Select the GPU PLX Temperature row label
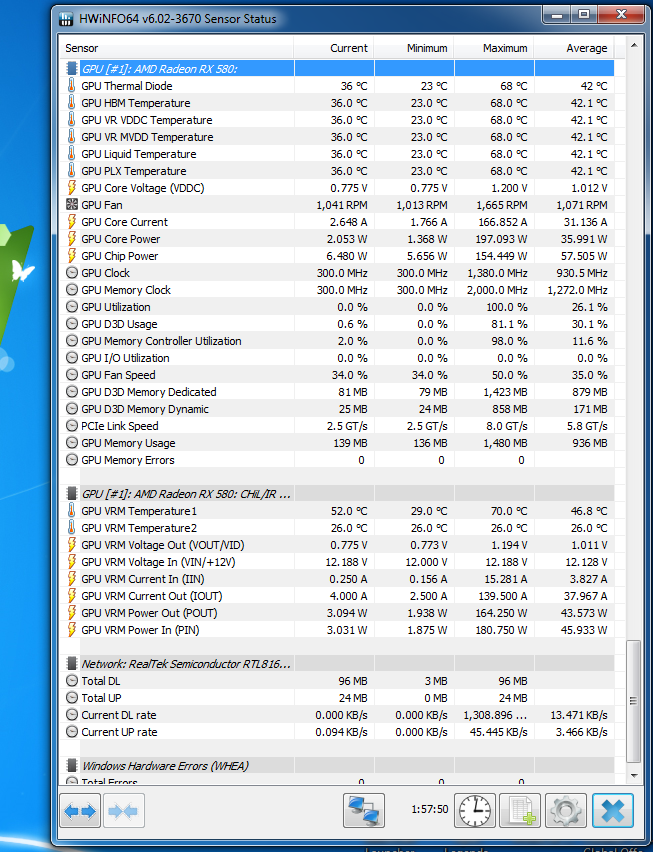 [134, 171]
